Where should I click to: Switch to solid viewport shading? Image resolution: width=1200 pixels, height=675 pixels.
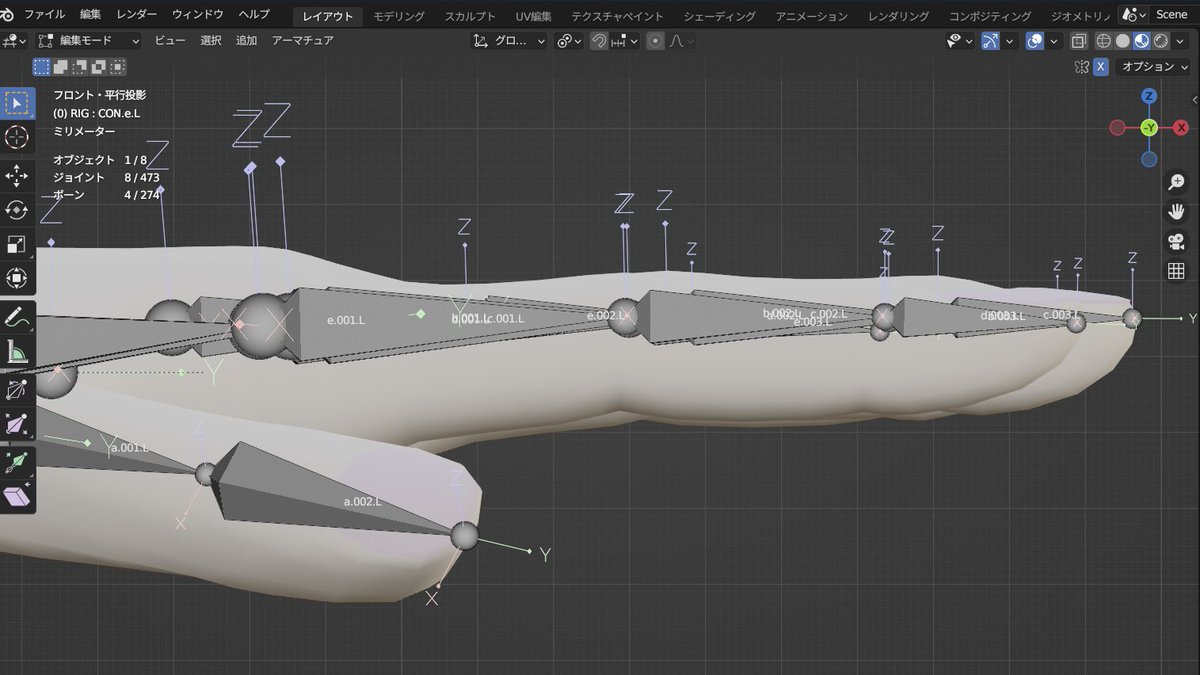click(1123, 41)
